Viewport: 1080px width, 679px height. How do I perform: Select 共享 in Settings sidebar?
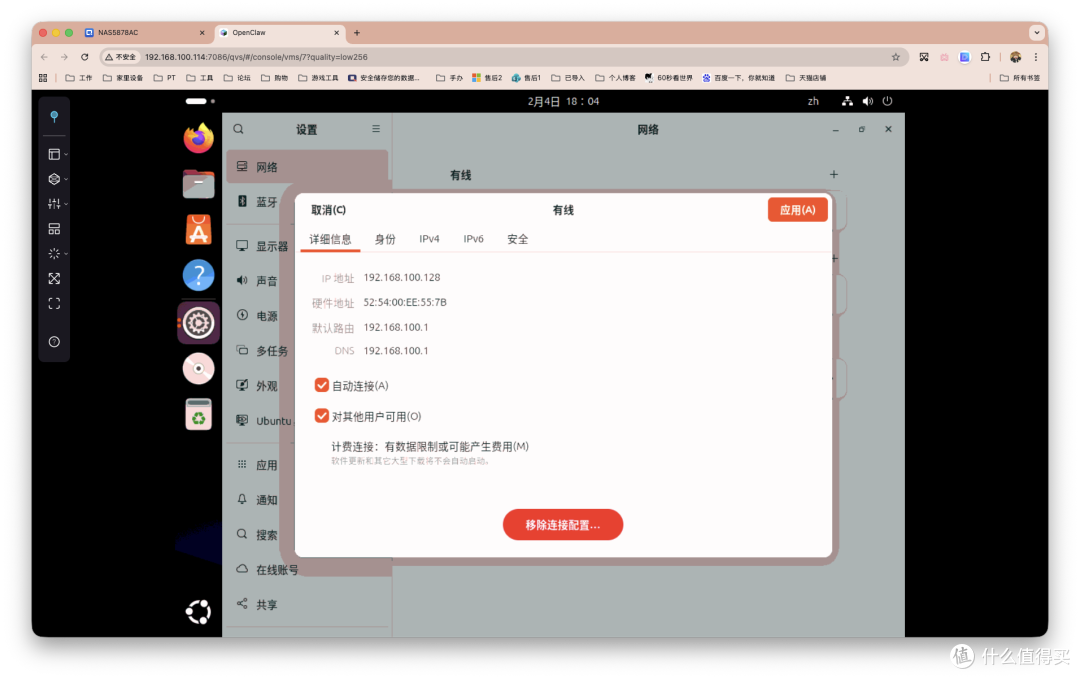(307, 604)
